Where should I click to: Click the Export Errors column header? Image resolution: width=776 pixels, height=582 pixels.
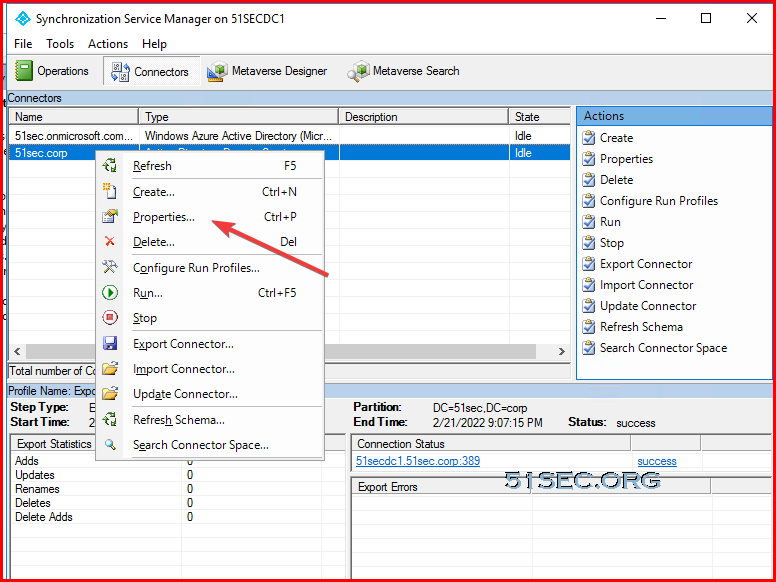tap(441, 486)
